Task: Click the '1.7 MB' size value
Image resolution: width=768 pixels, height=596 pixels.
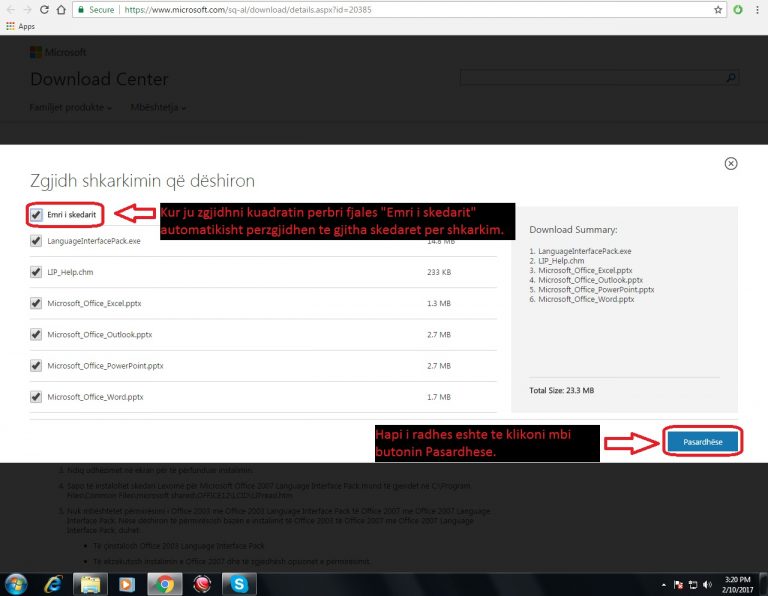Action: [439, 397]
